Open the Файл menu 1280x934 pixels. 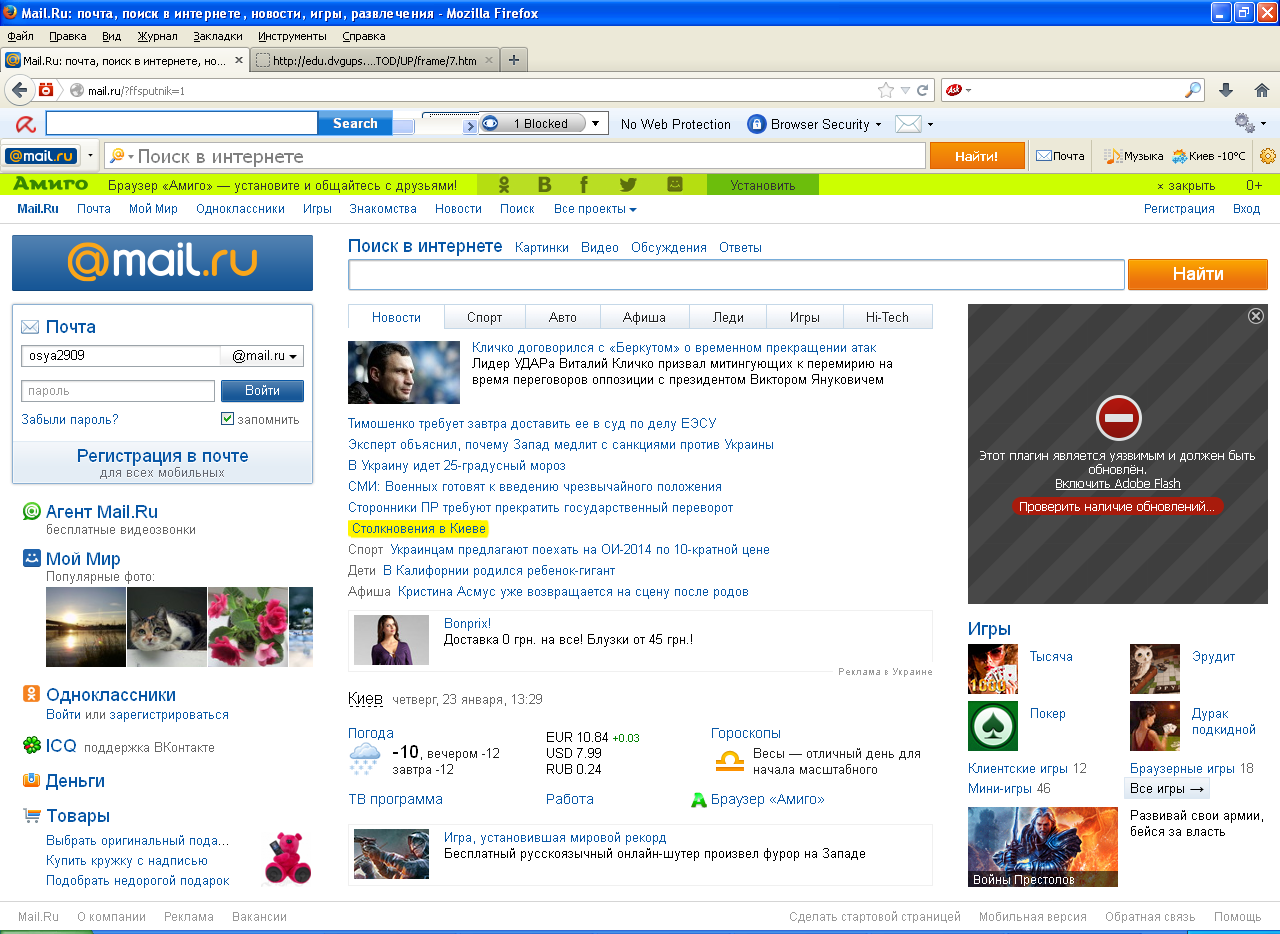coord(20,36)
